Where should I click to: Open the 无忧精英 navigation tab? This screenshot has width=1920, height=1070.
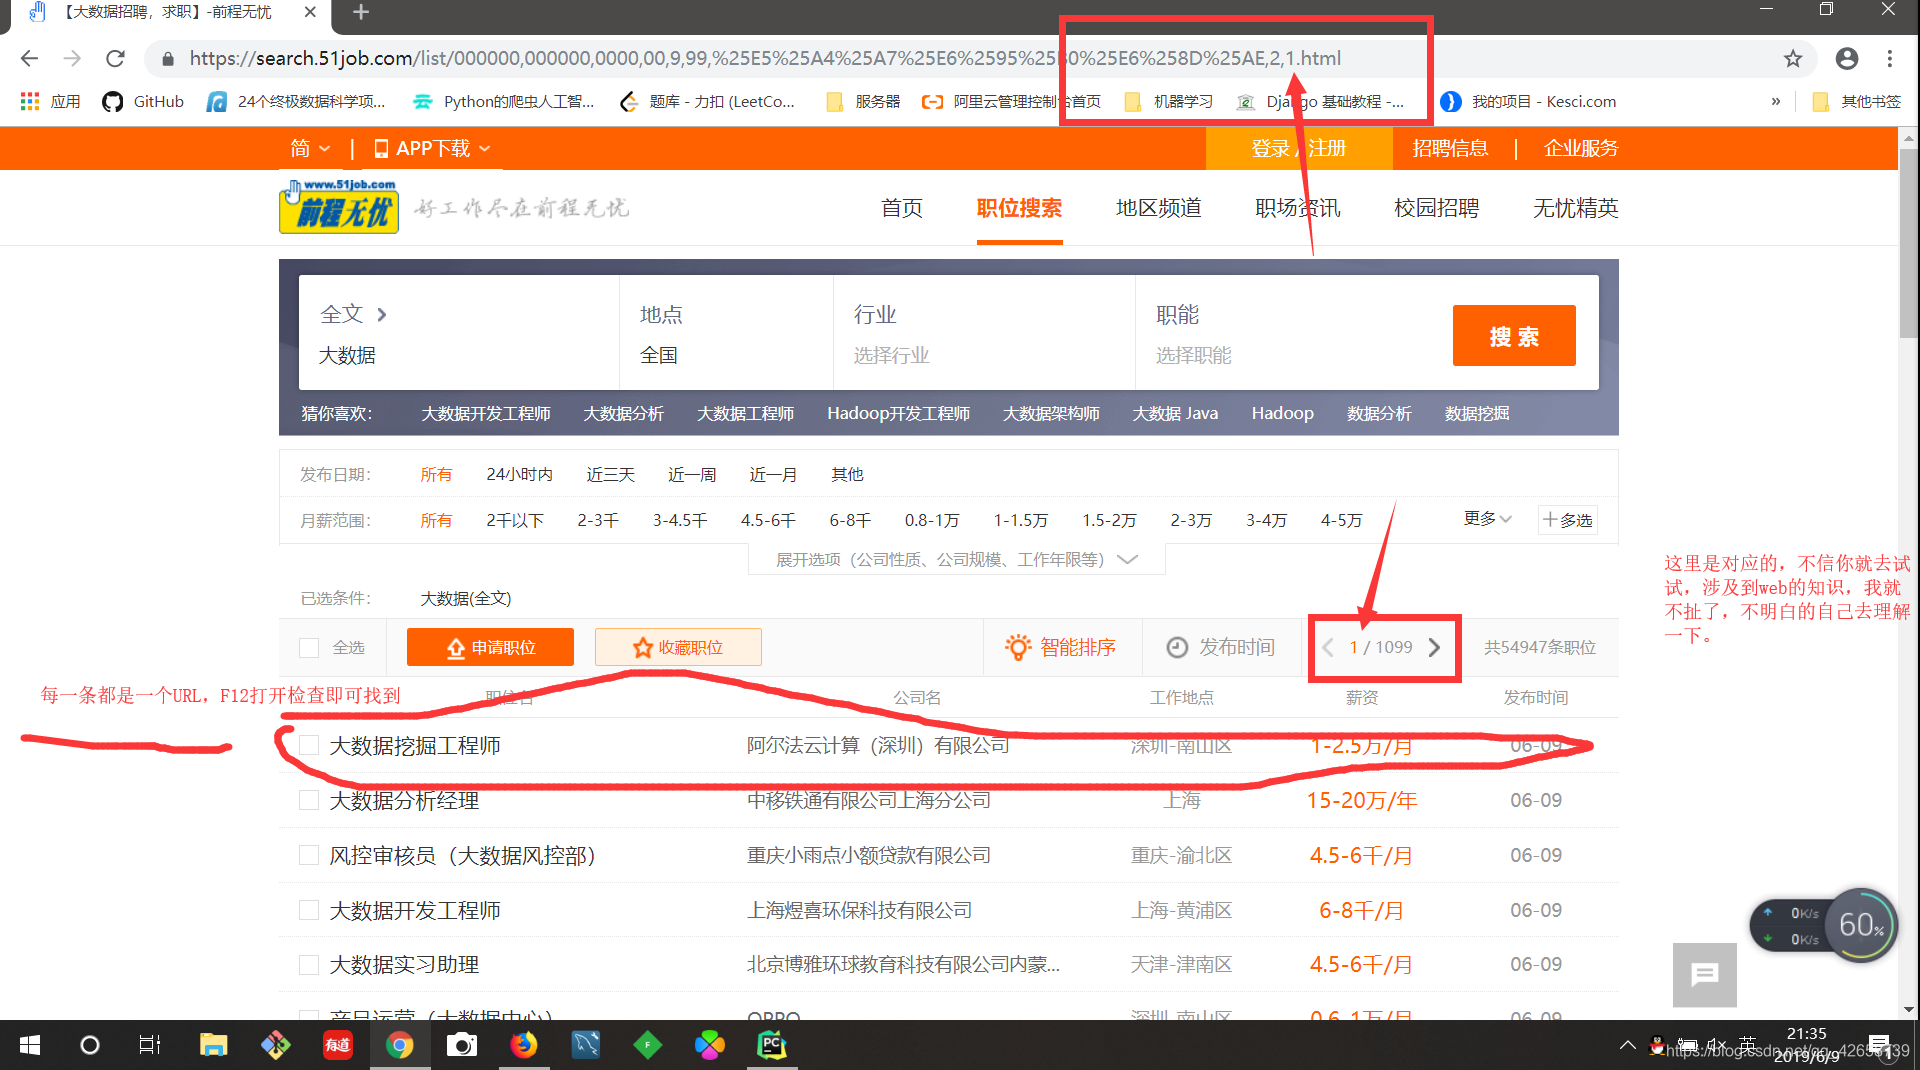tap(1575, 208)
